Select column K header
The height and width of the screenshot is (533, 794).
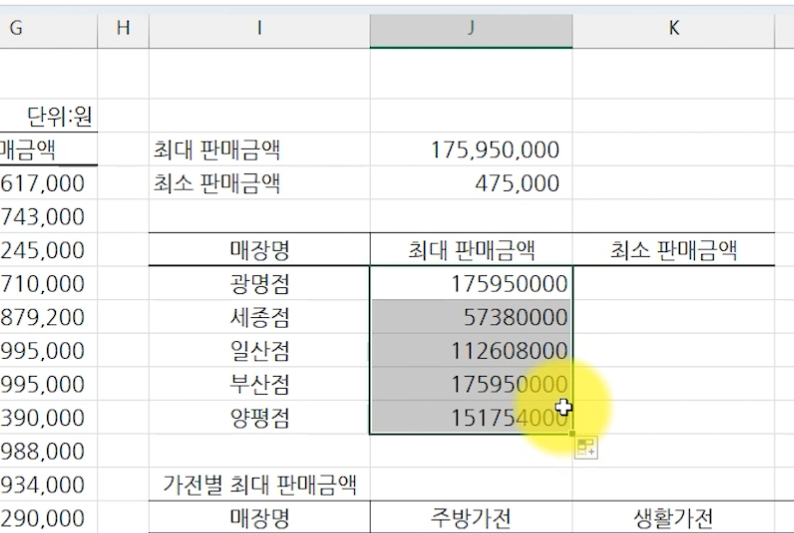pyautogui.click(x=673, y=30)
